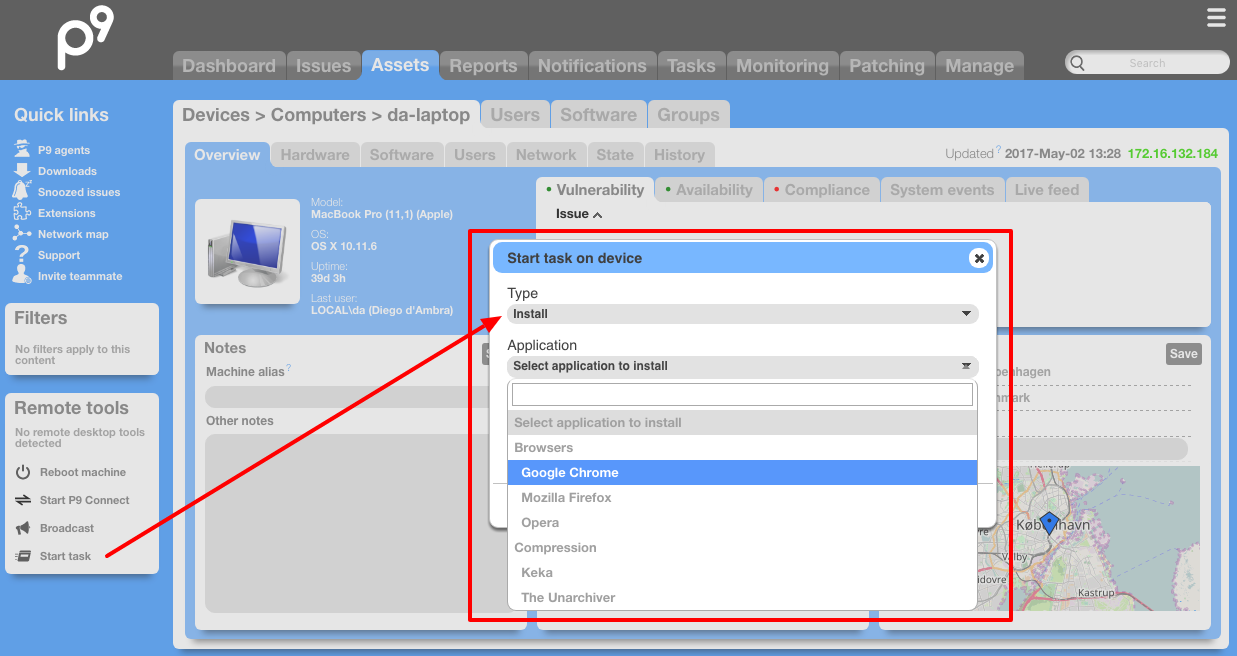Click the Start task link

[x=65, y=556]
